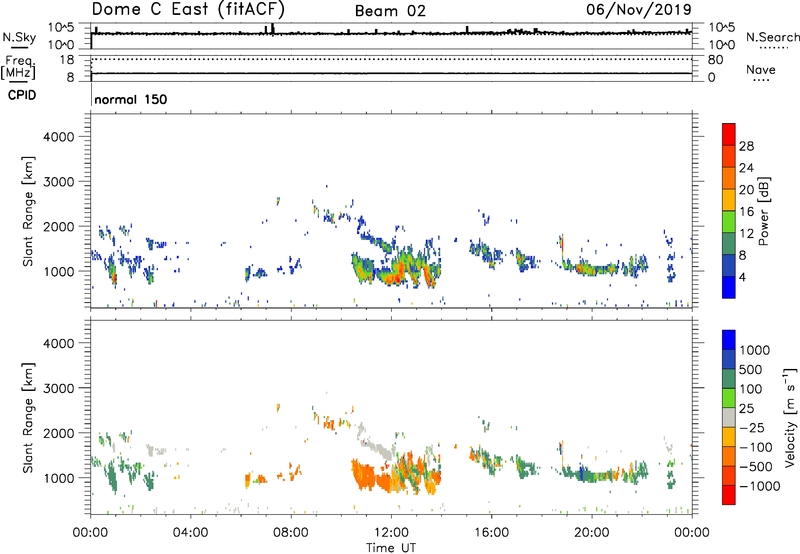Select the orange 20–24 dB Power colorbar segment

729,178
